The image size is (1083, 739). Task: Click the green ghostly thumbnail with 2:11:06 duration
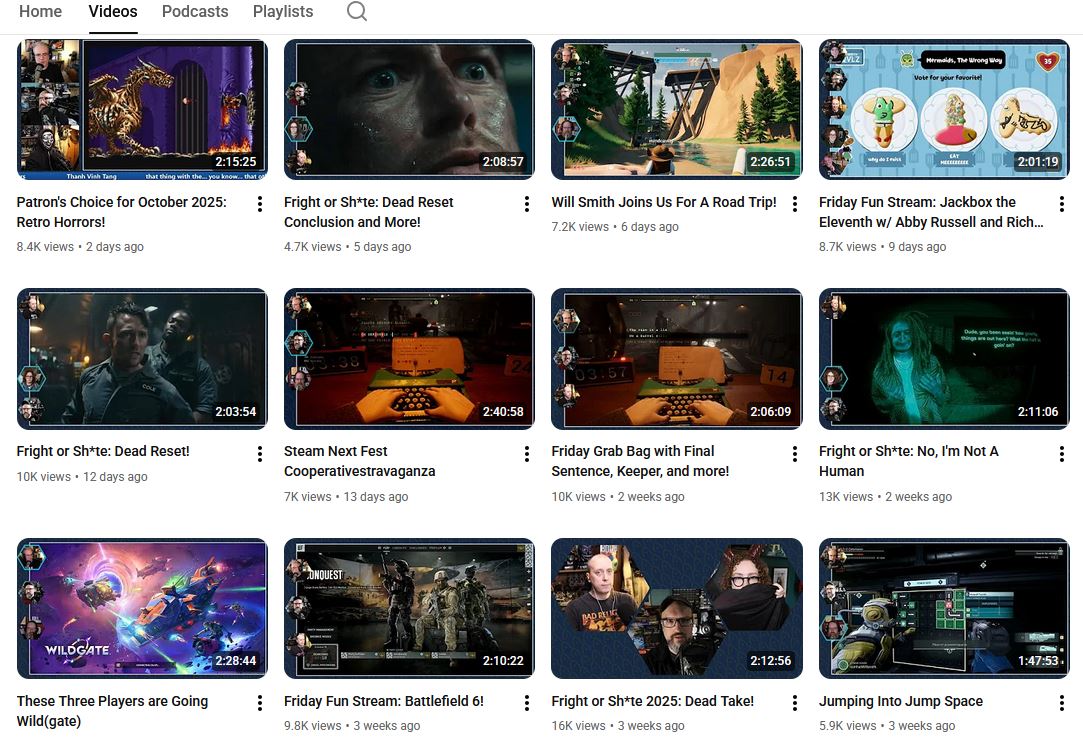tap(944, 359)
